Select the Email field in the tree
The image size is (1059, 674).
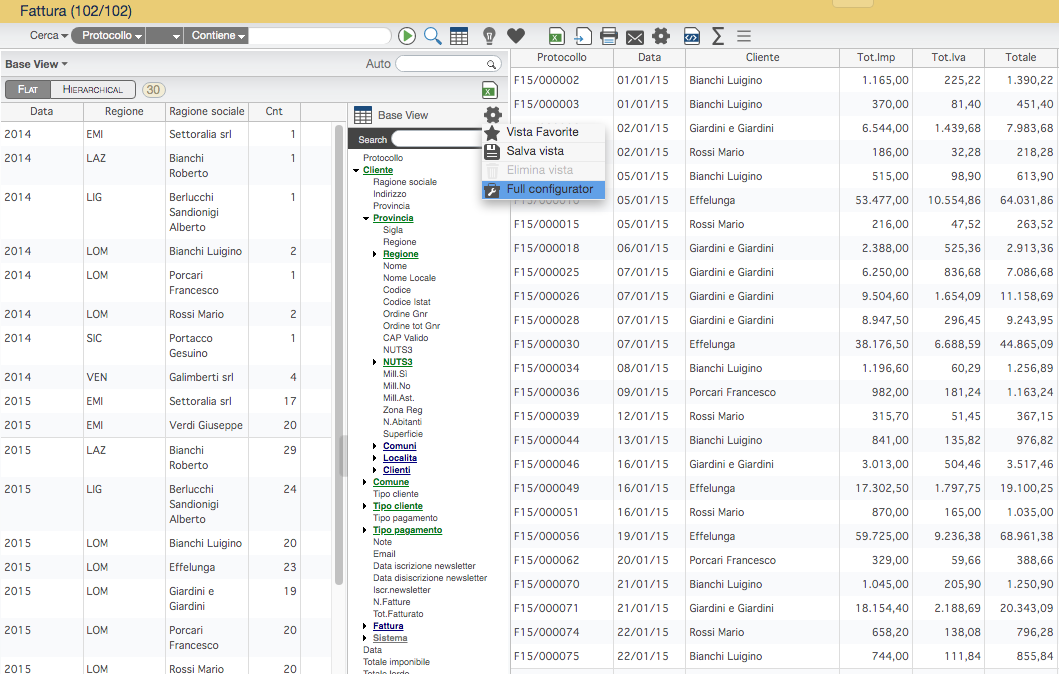click(384, 554)
